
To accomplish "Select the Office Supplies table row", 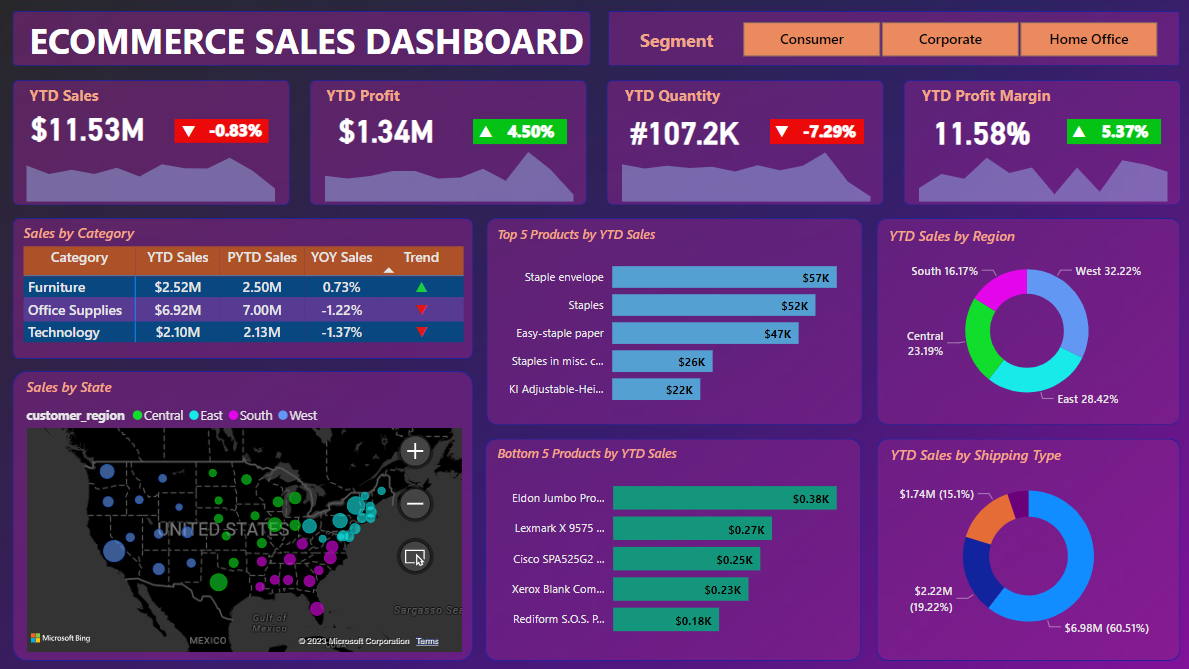I will click(x=75, y=310).
